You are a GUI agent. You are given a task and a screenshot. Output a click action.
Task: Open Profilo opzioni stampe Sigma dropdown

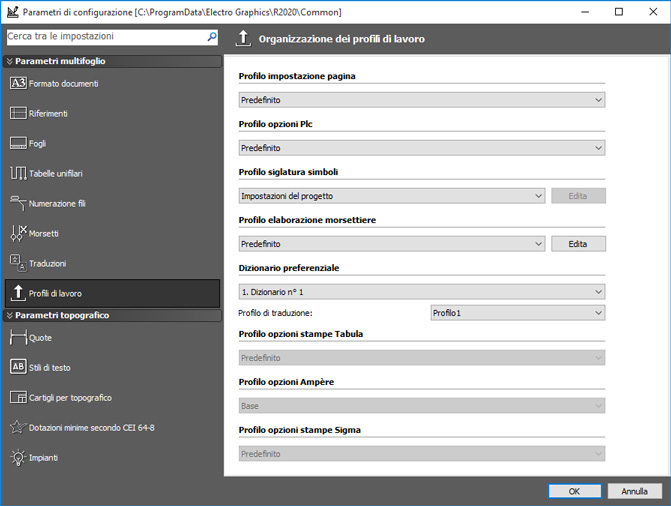click(x=422, y=453)
